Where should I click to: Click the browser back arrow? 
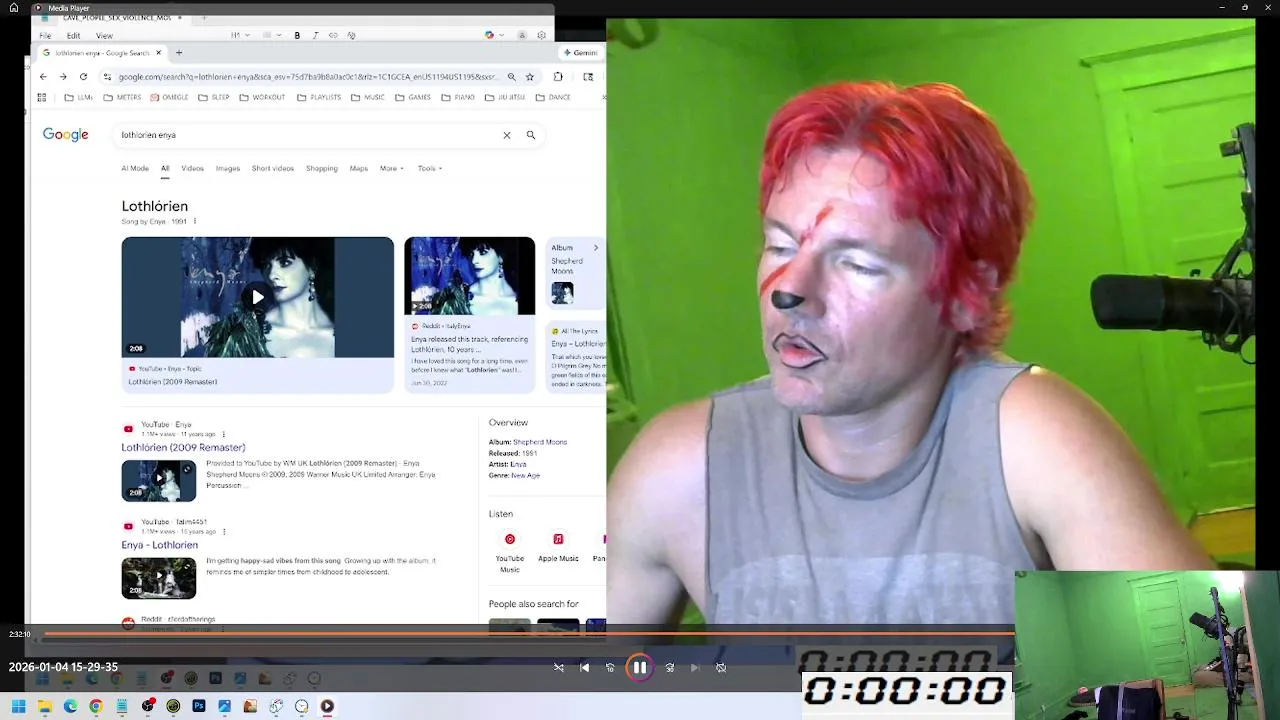coord(43,77)
